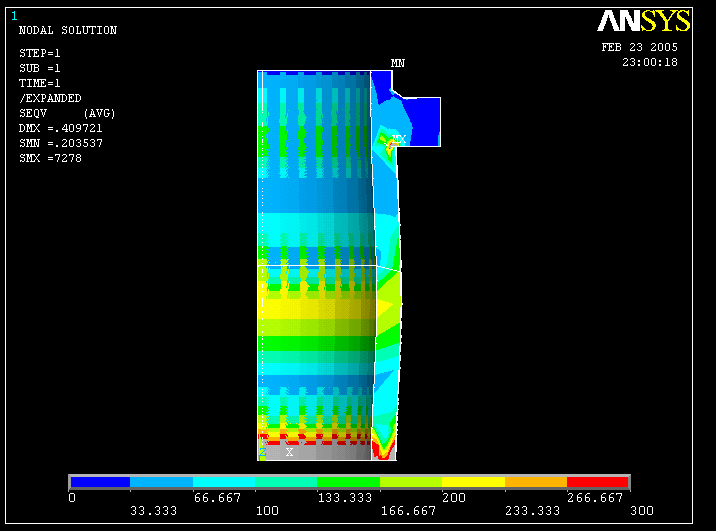Click the MX maximum stress marker
Screen dimensions: 716x531
tap(399, 139)
